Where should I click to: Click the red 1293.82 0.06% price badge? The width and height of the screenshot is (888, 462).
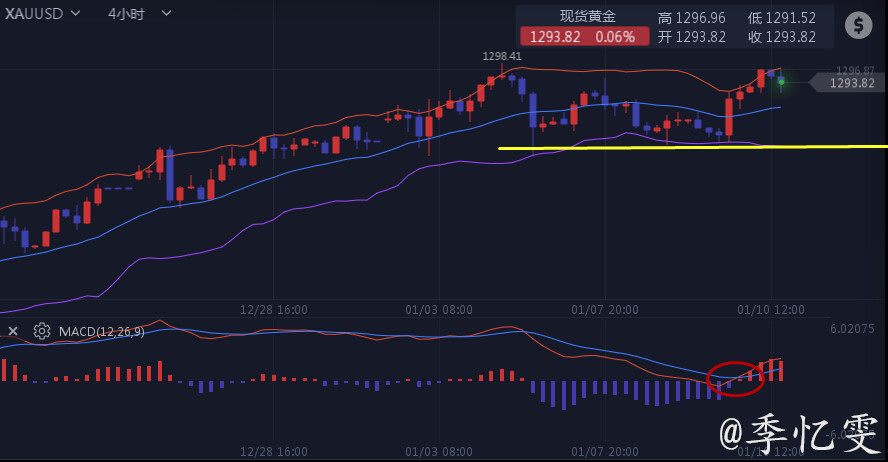(581, 37)
